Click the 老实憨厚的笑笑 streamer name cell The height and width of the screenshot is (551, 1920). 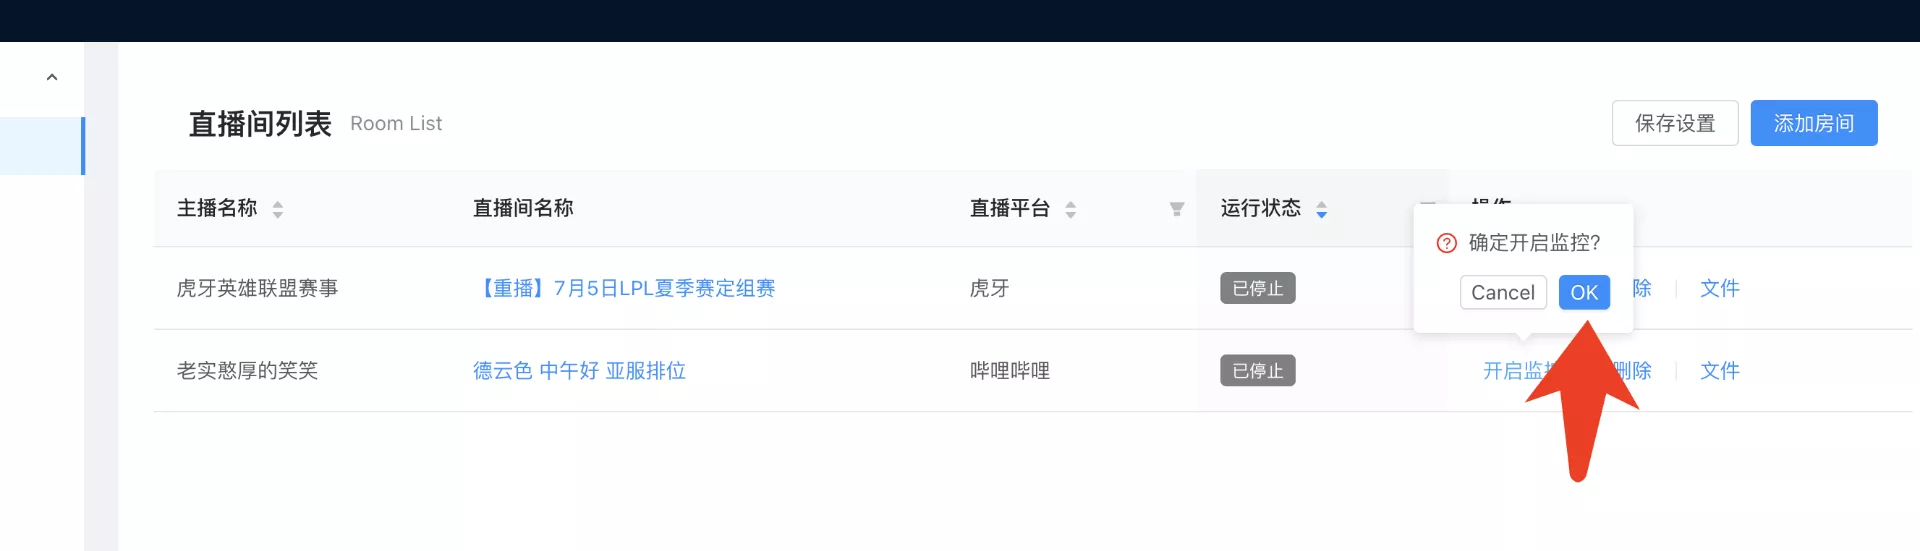pyautogui.click(x=247, y=371)
